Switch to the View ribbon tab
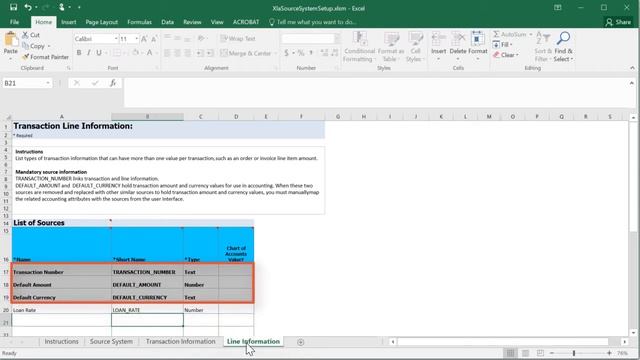This screenshot has height=360, width=640. click(217, 22)
